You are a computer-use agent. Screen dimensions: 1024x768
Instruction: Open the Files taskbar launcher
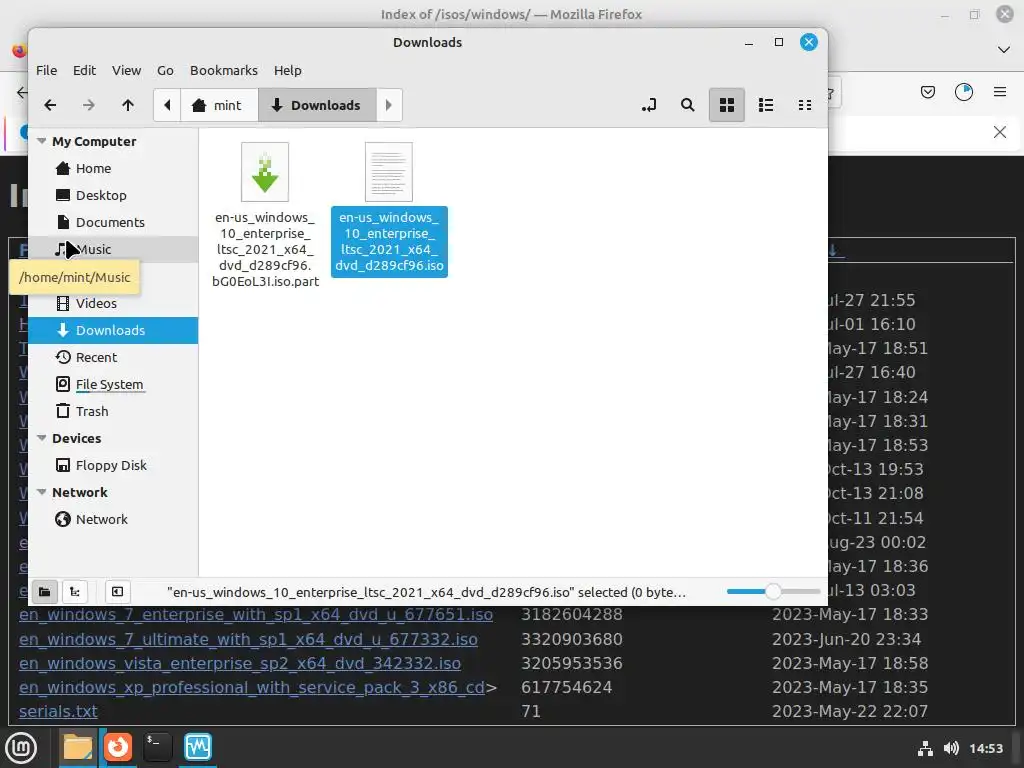78,748
